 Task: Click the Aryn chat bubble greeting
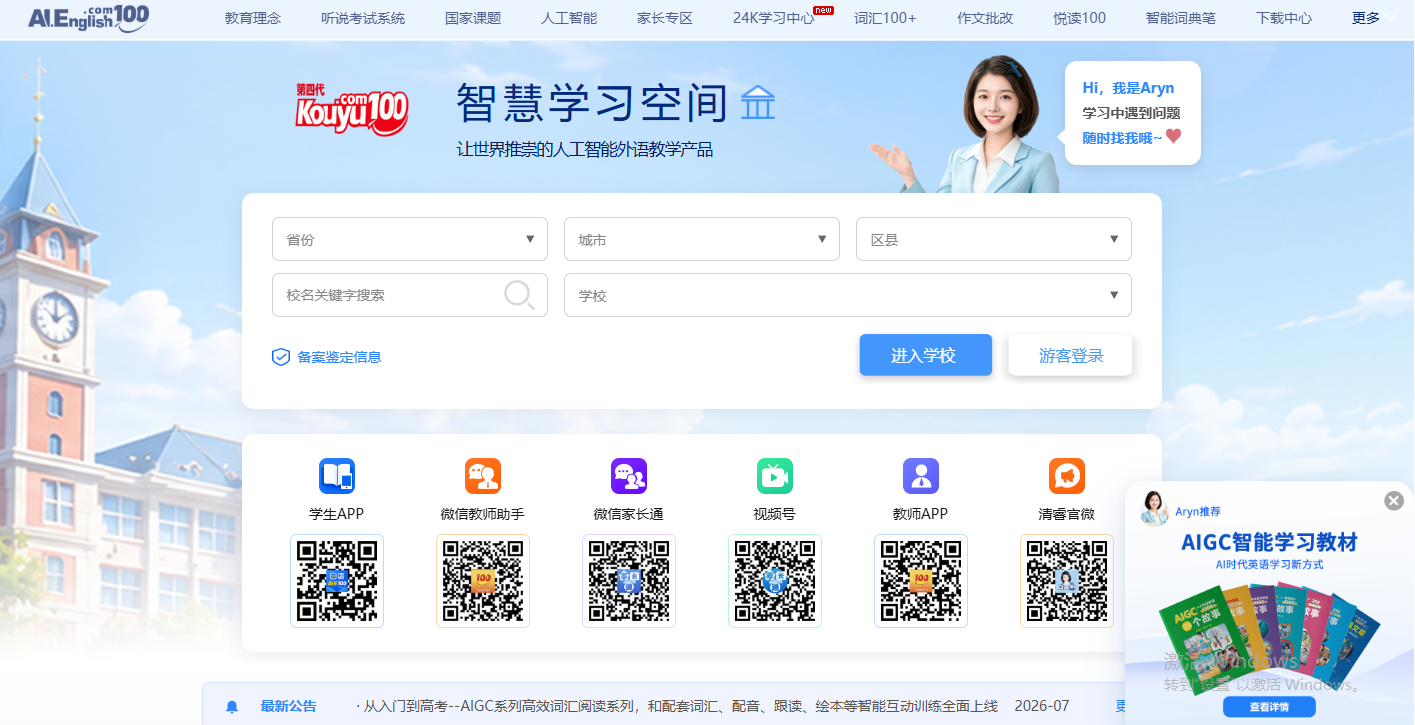point(1132,113)
